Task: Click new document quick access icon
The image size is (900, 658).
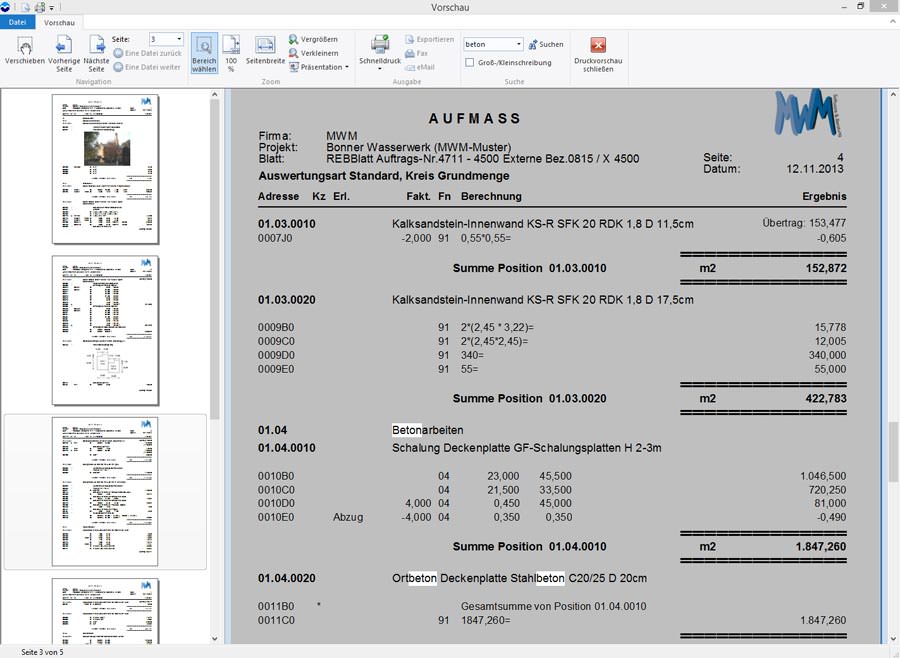Action: 25,7
